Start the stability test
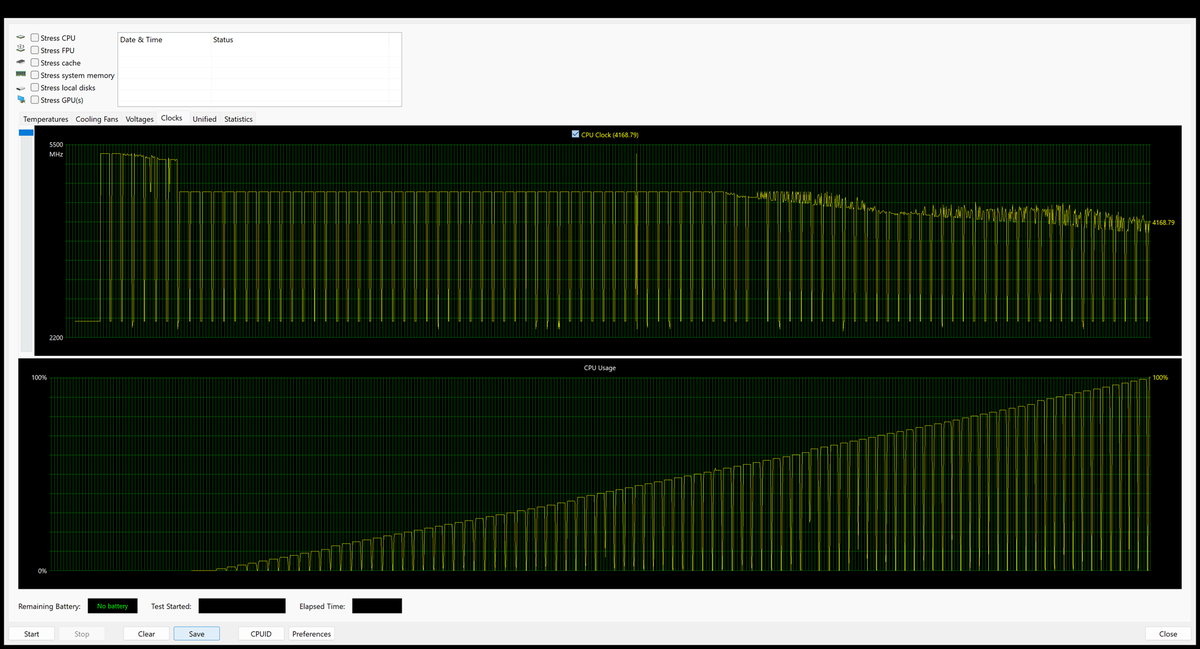1200x649 pixels. point(31,633)
